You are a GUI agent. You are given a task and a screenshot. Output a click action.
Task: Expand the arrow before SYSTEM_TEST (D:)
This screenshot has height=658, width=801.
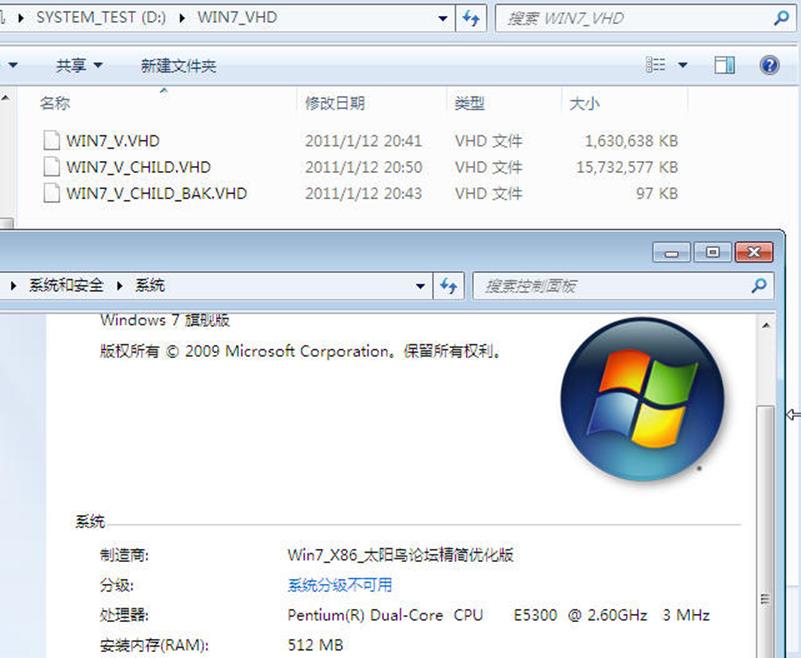pyautogui.click(x=21, y=18)
